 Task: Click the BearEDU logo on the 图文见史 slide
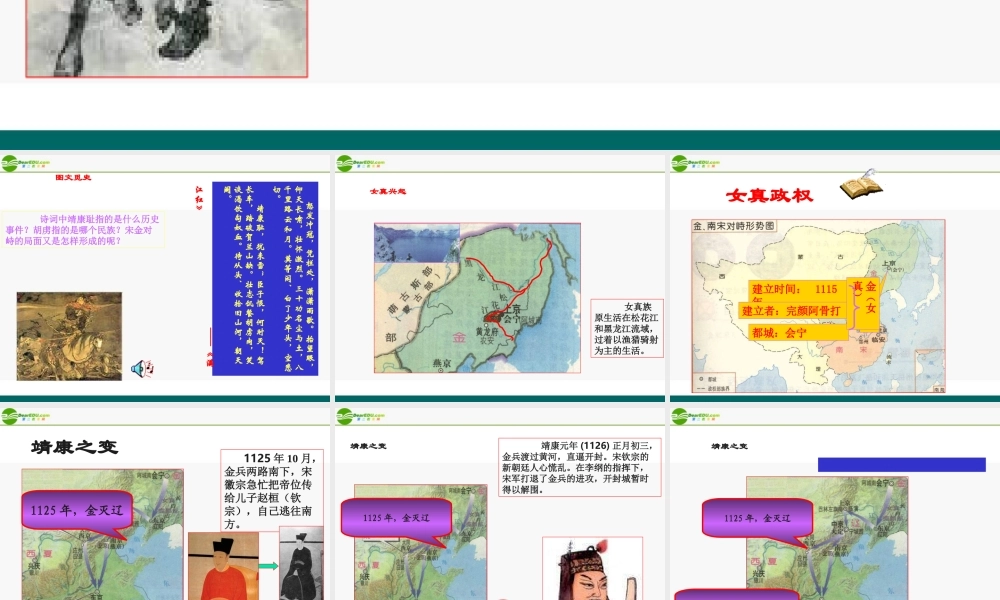(x=26, y=163)
